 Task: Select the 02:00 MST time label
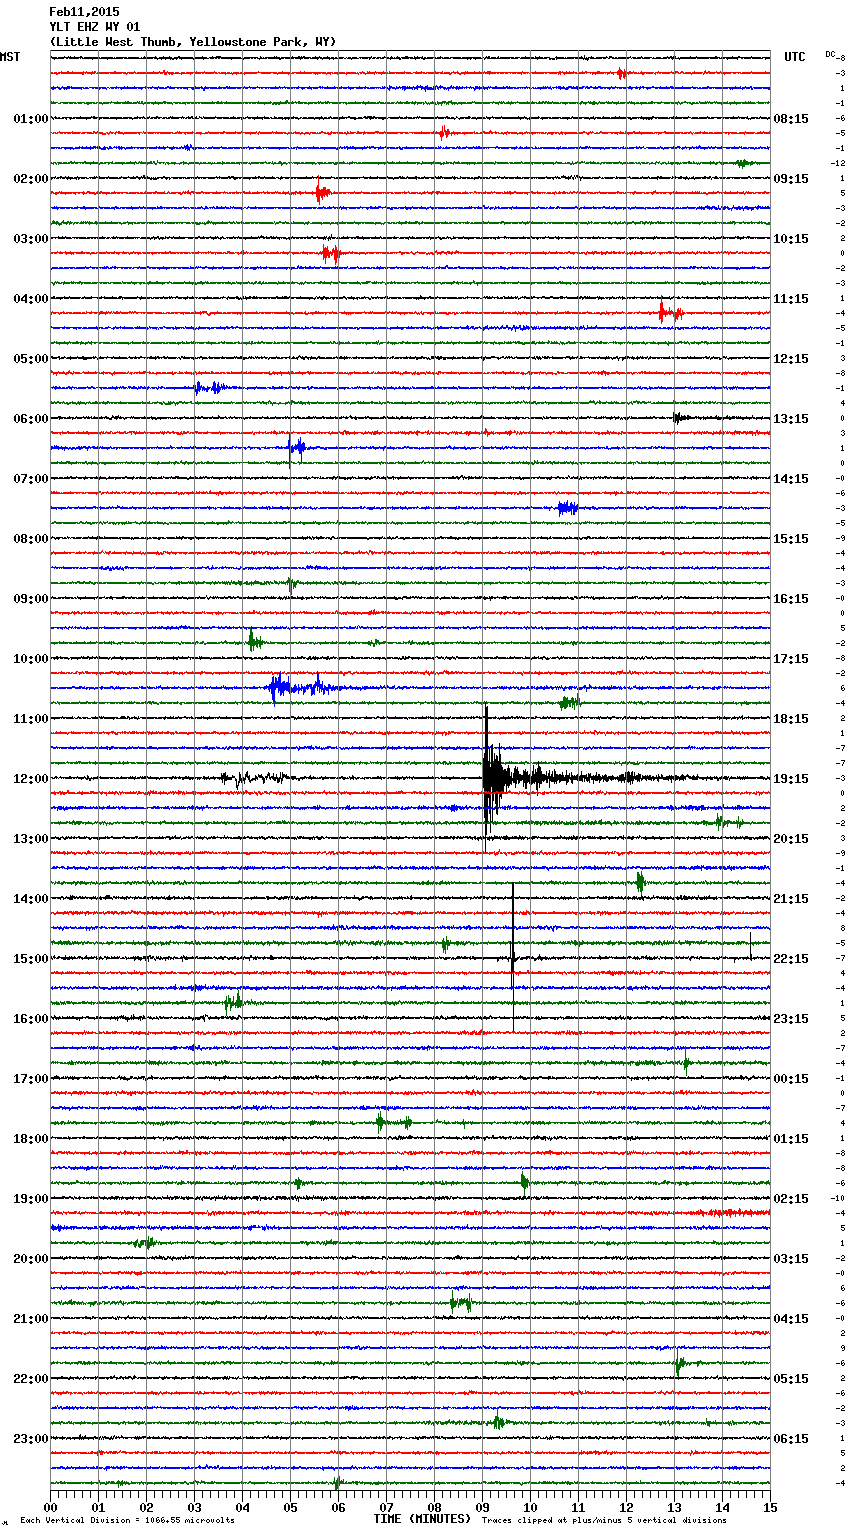31,179
